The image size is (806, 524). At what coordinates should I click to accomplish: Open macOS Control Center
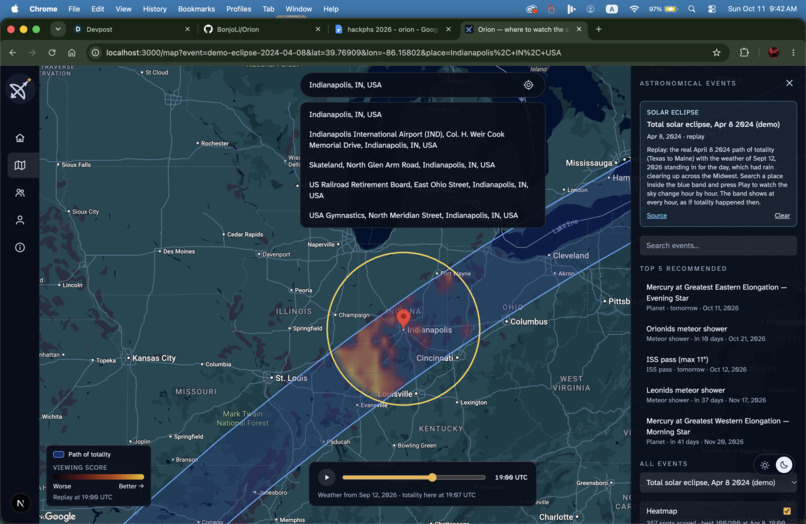711,9
